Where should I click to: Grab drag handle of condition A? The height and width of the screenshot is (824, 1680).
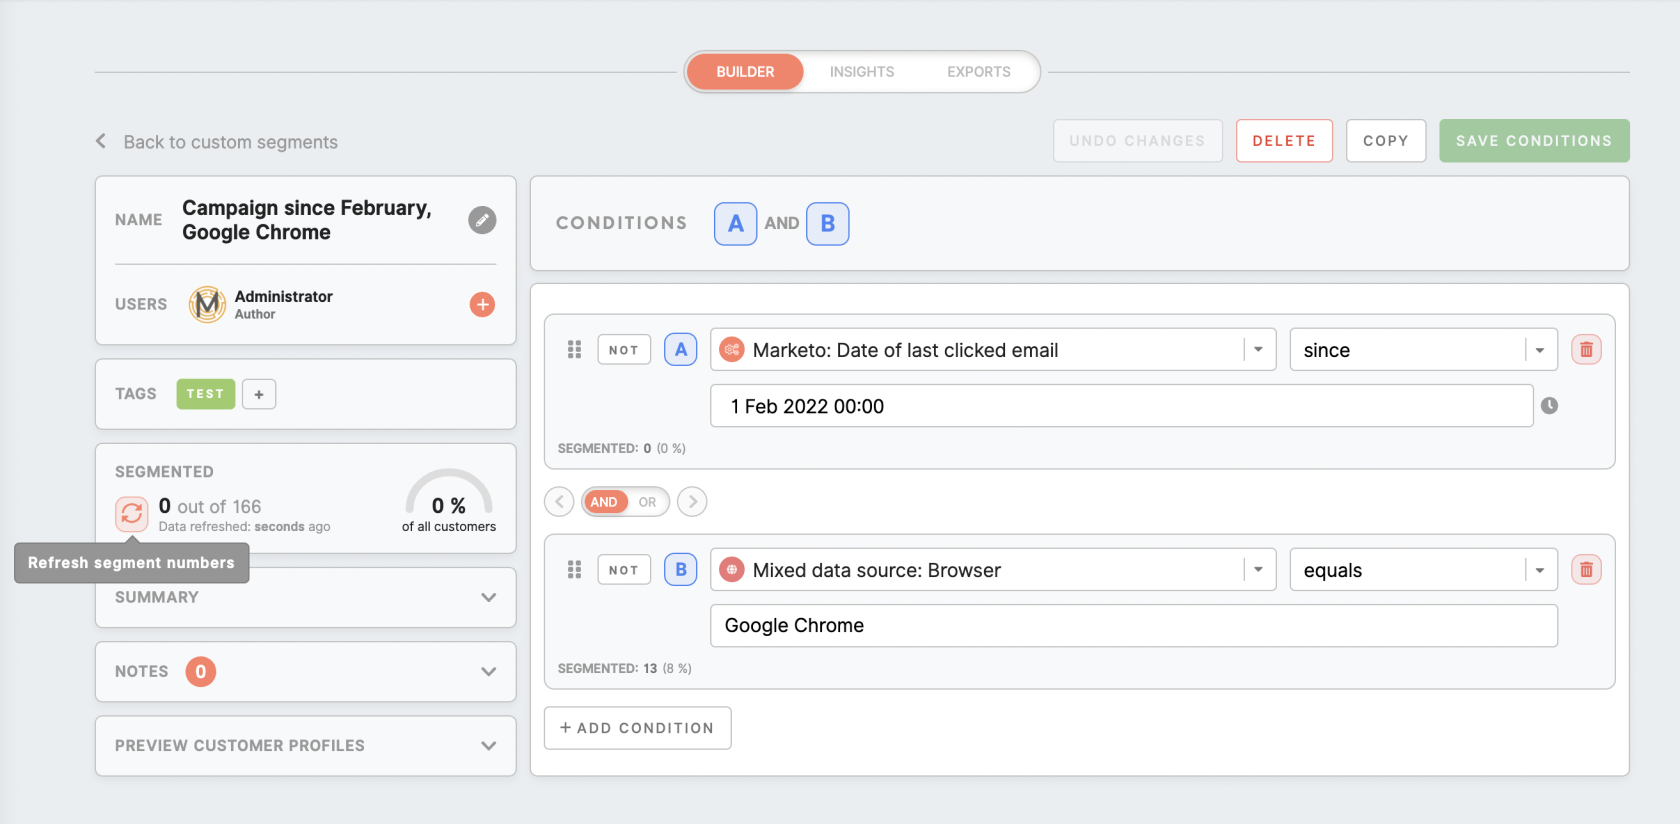tap(574, 350)
